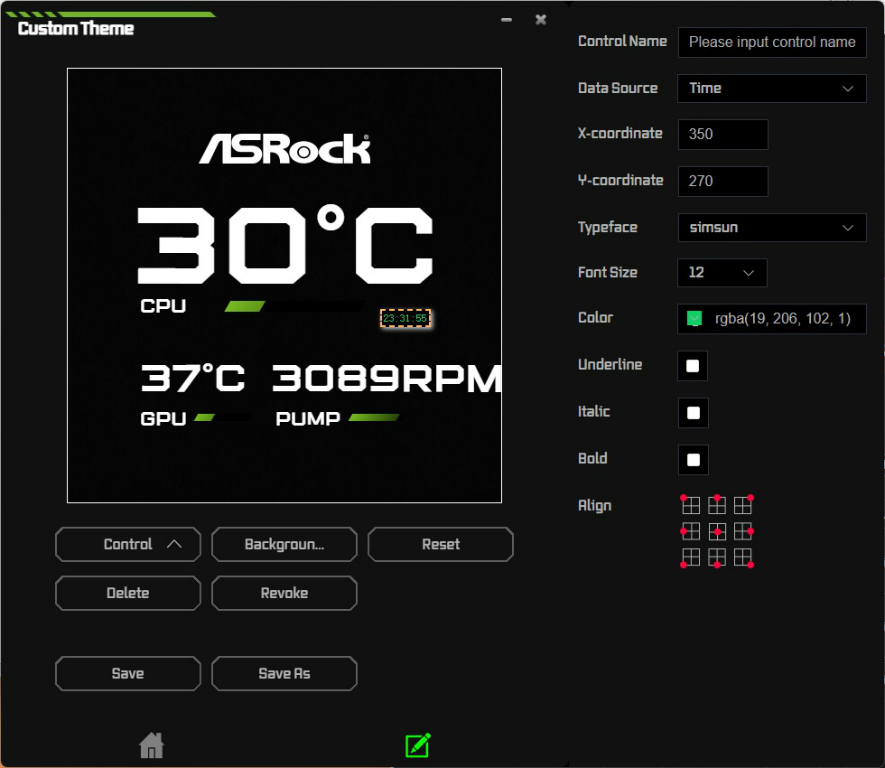
Task: Select the top-right align icon
Action: 743,505
